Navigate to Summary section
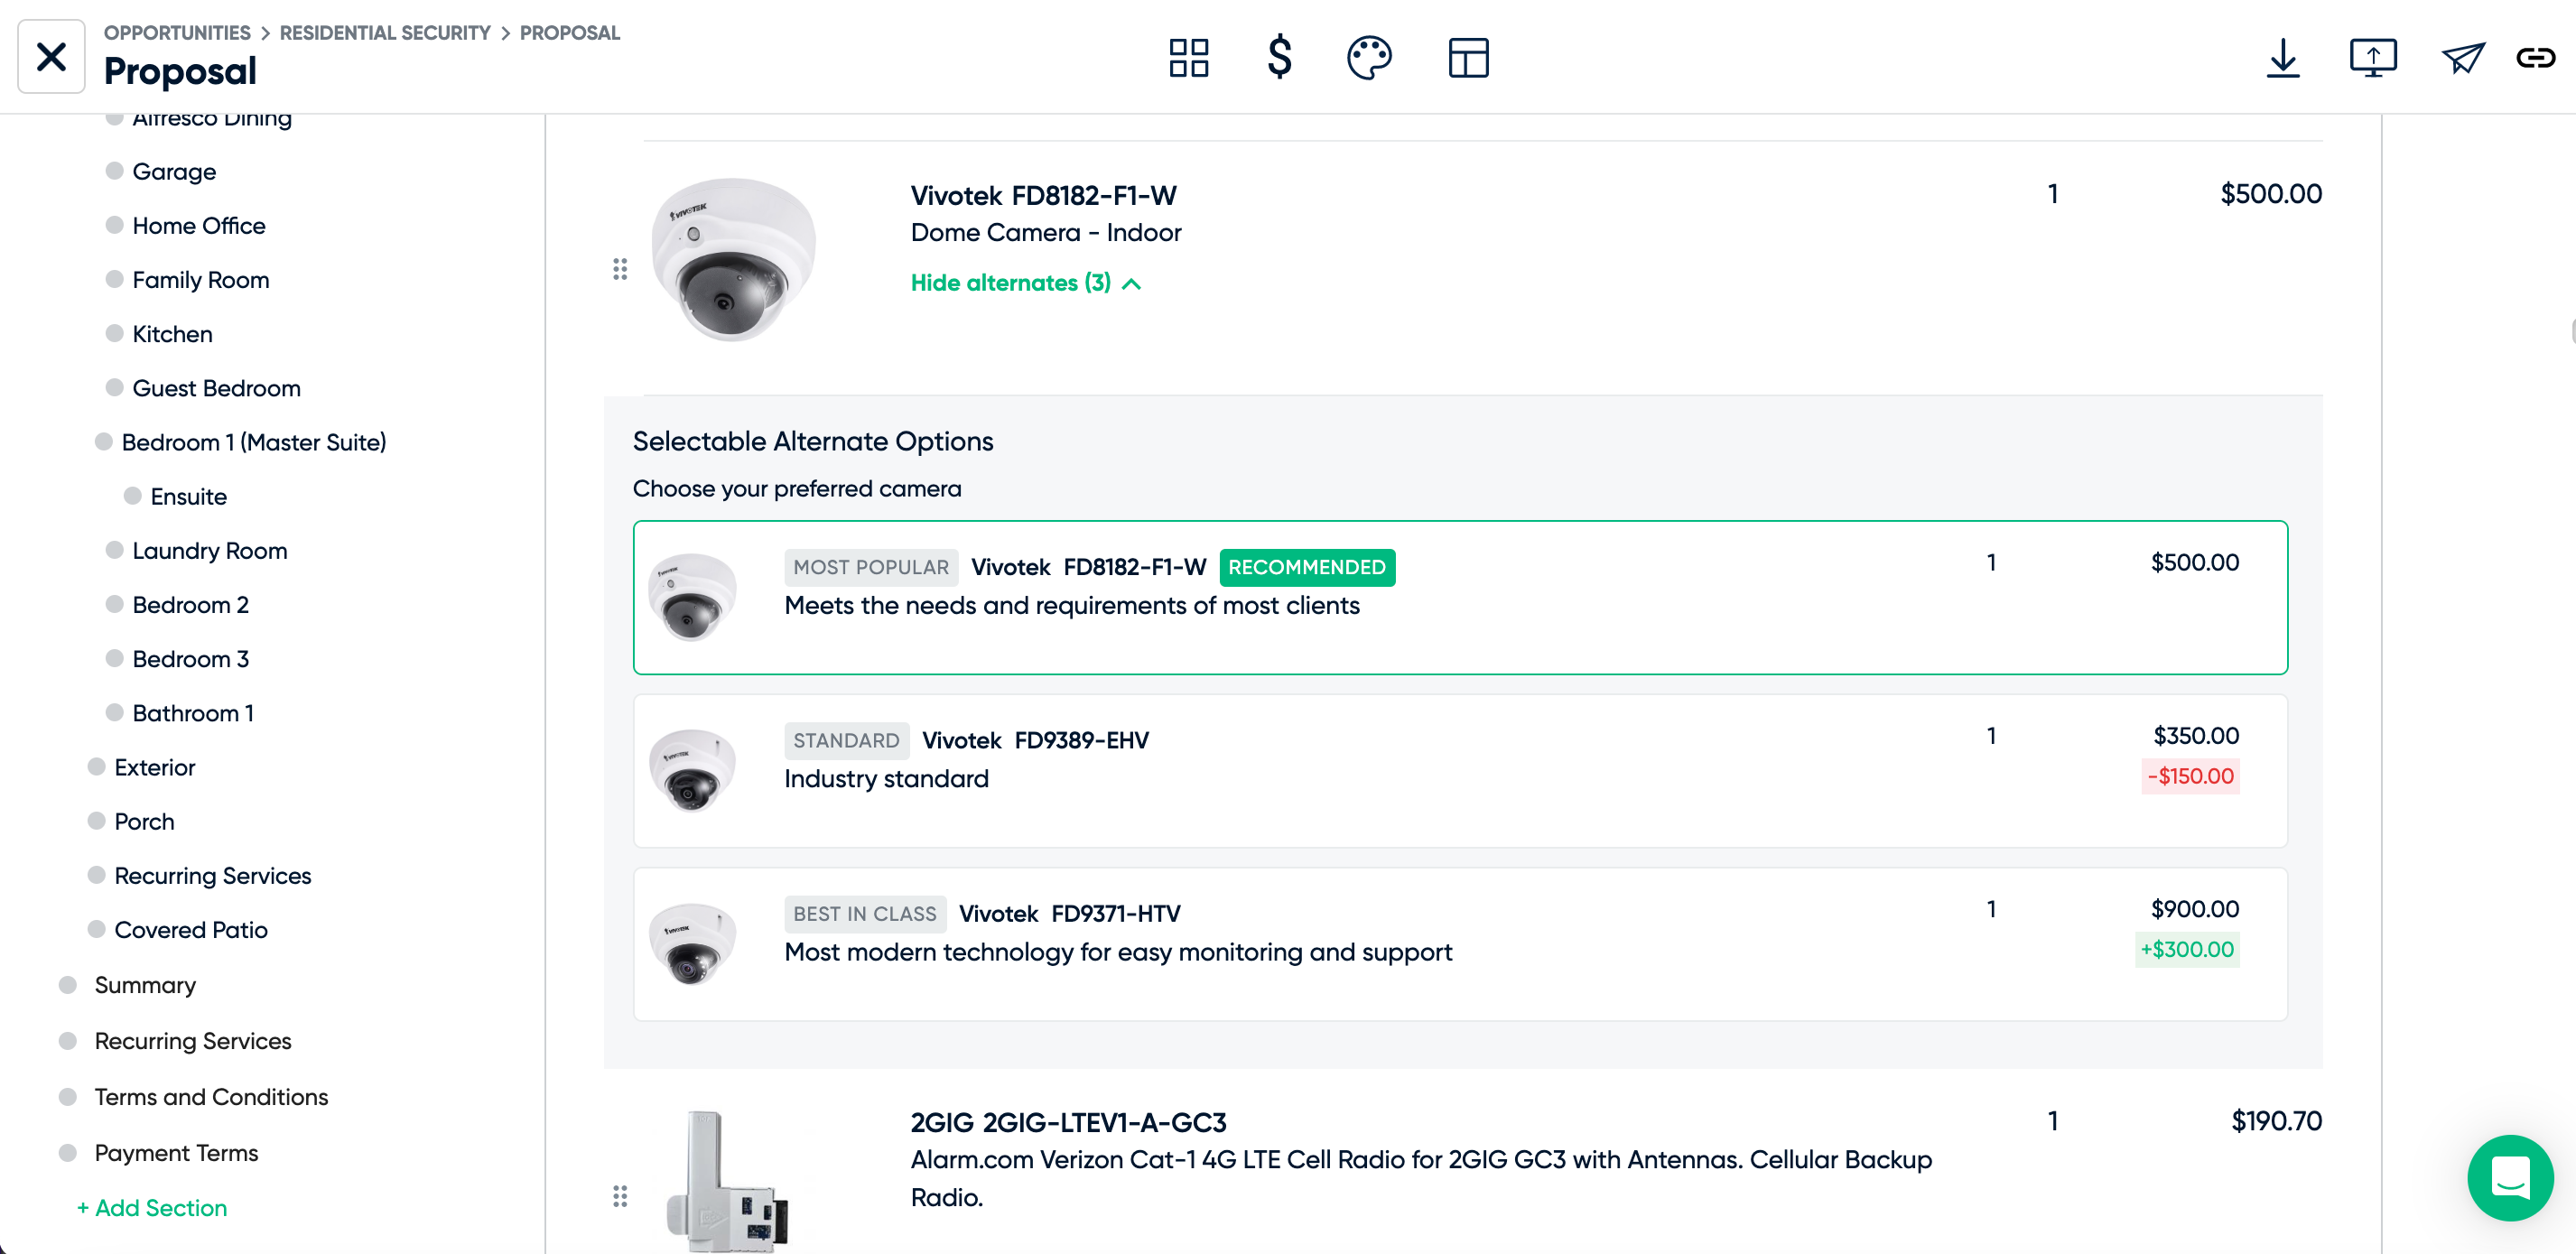The height and width of the screenshot is (1254, 2576). [x=146, y=984]
